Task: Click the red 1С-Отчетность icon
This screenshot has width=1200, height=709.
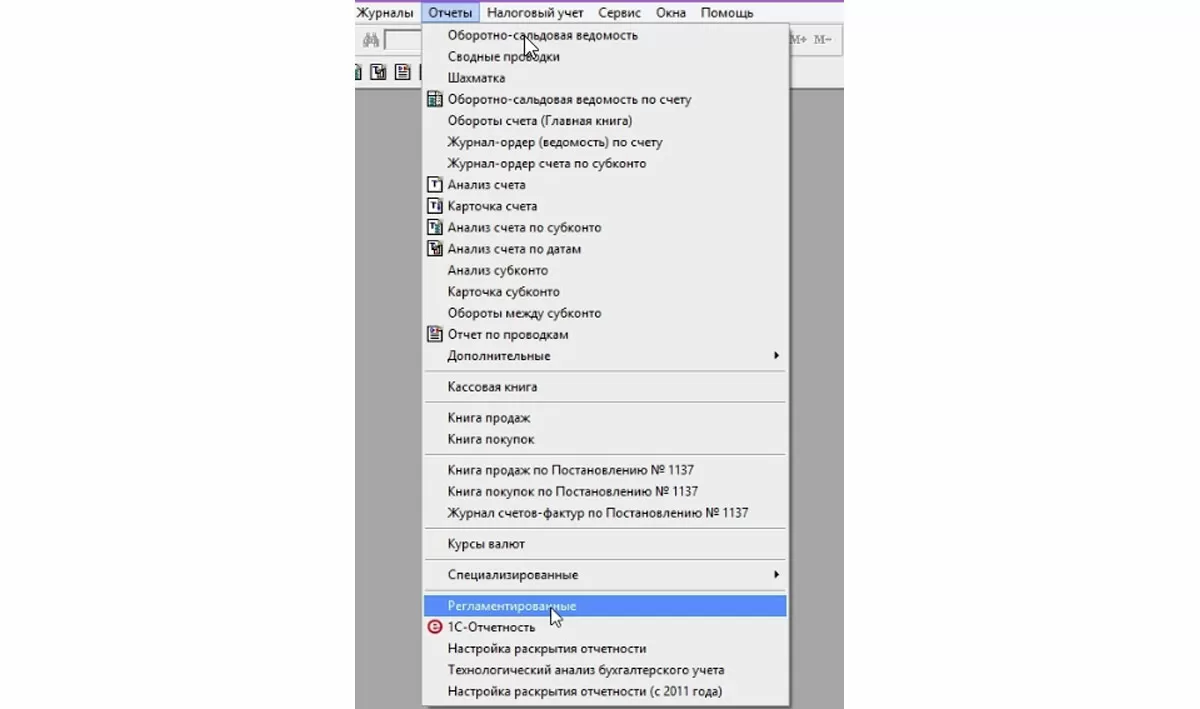Action: tap(434, 627)
